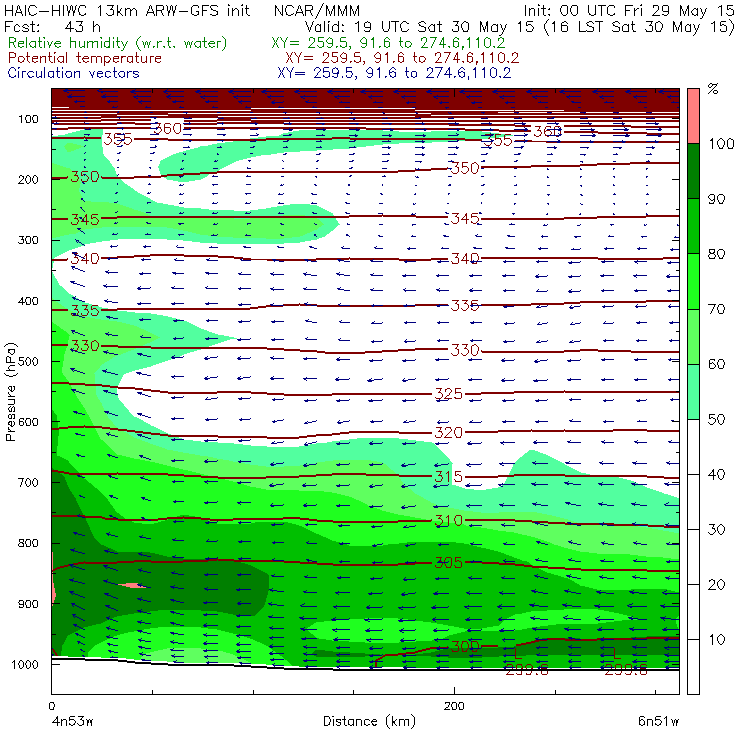The width and height of the screenshot is (740, 740).
Task: Click the '50' colorbar scale label
Action: point(717,419)
